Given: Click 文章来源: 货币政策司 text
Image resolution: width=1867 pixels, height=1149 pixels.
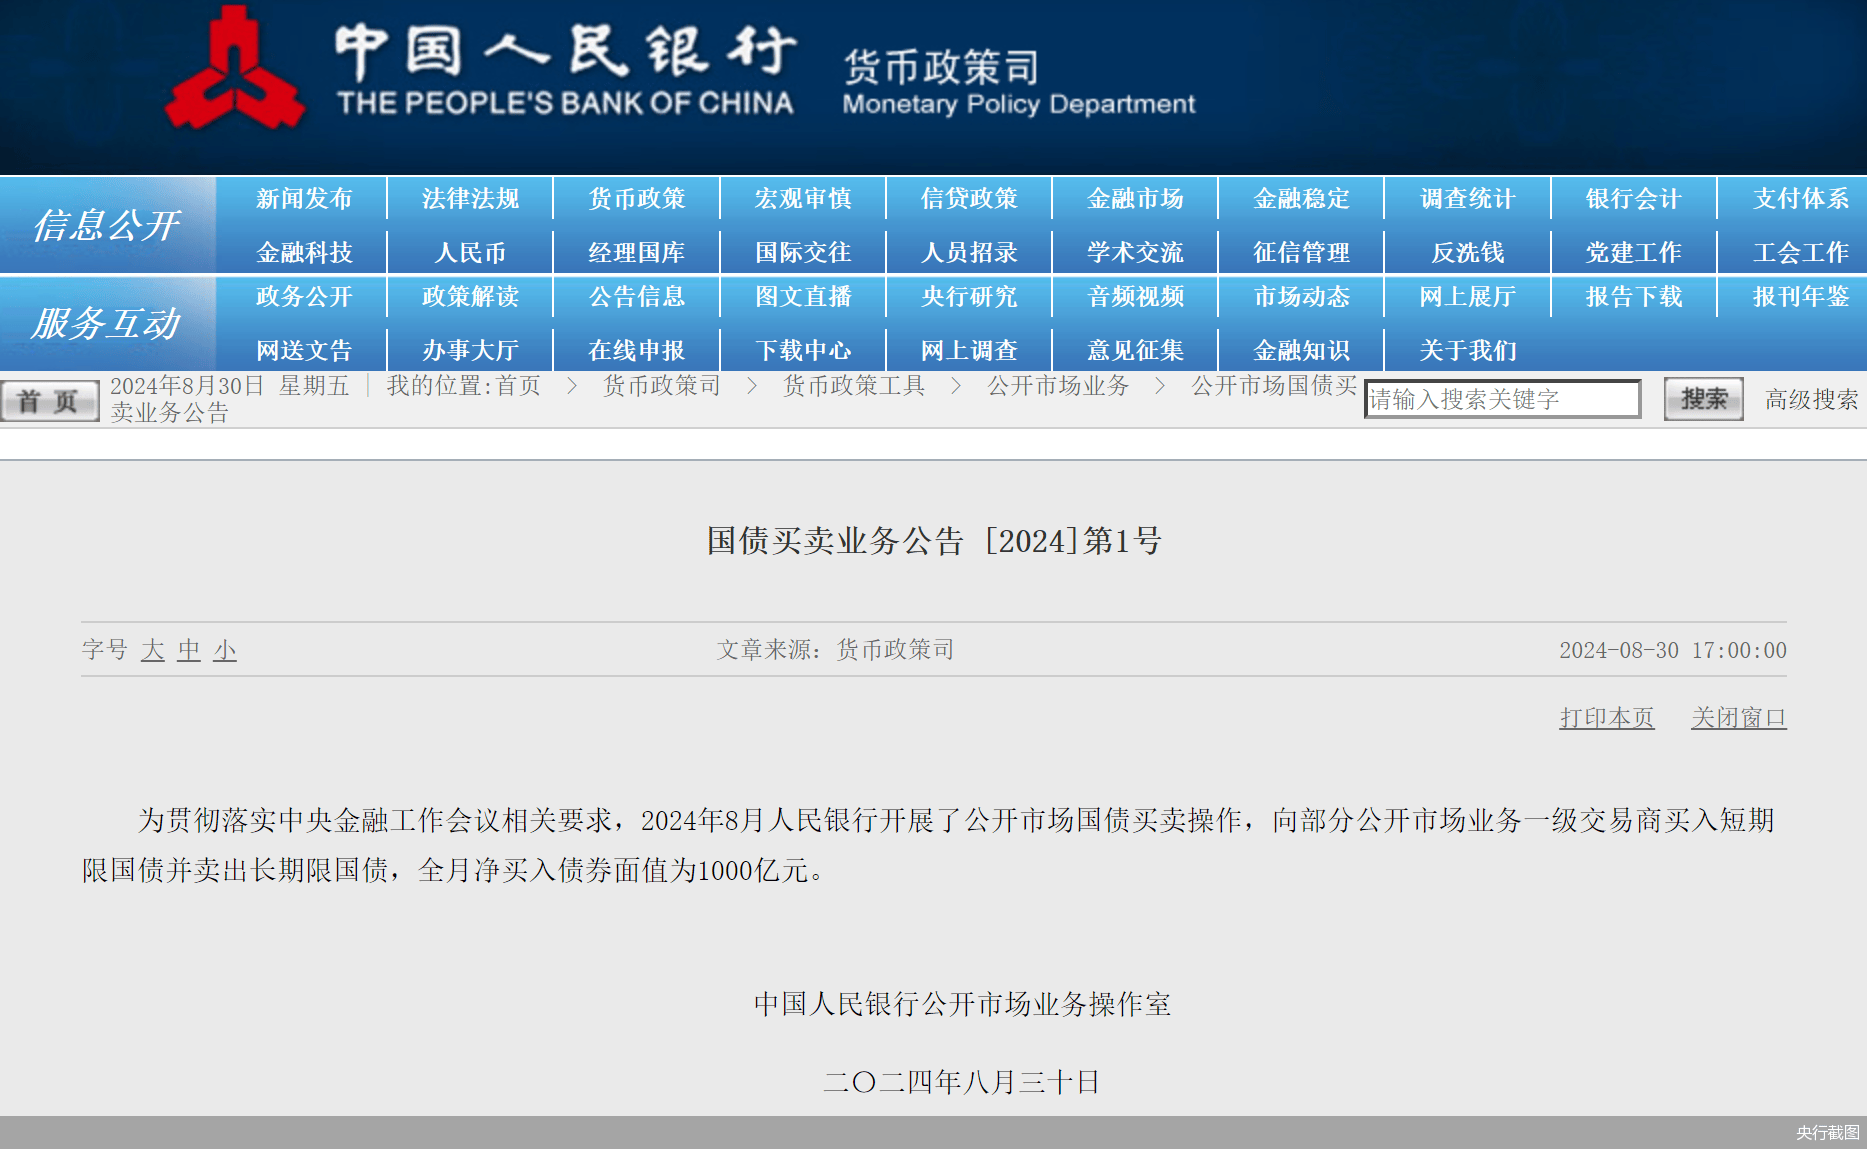Looking at the screenshot, I should click(x=835, y=650).
